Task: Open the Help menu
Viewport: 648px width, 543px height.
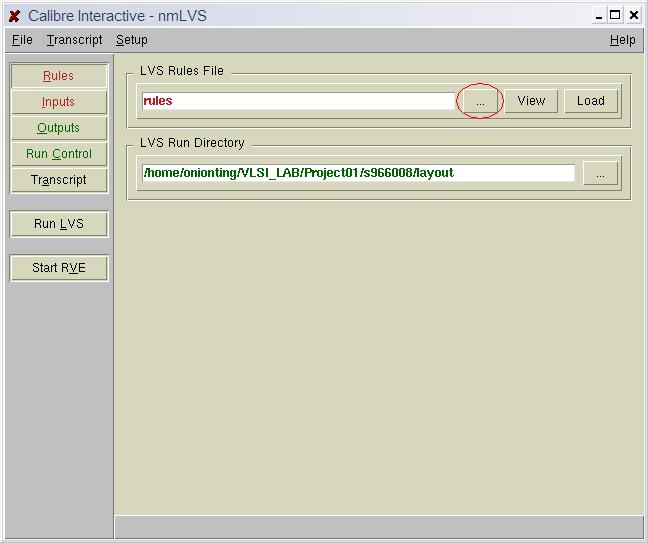Action: [622, 40]
